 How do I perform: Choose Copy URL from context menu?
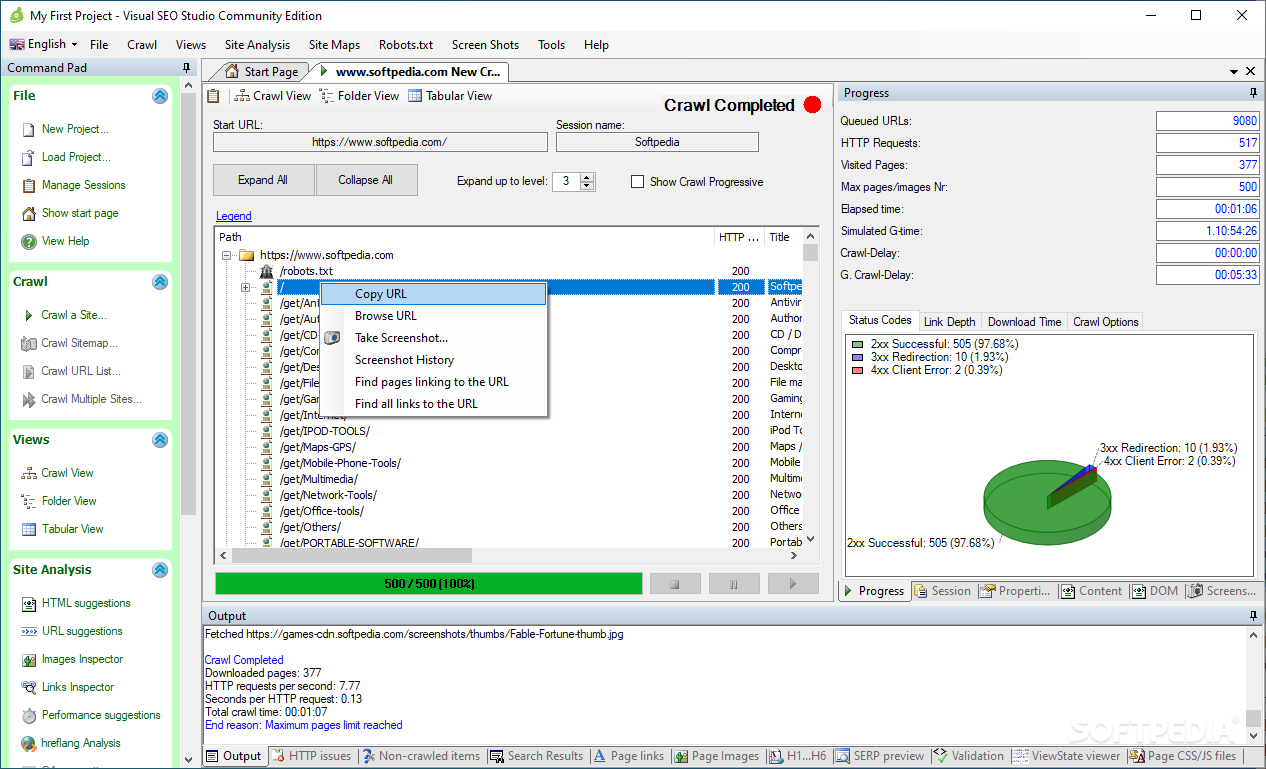coord(434,294)
